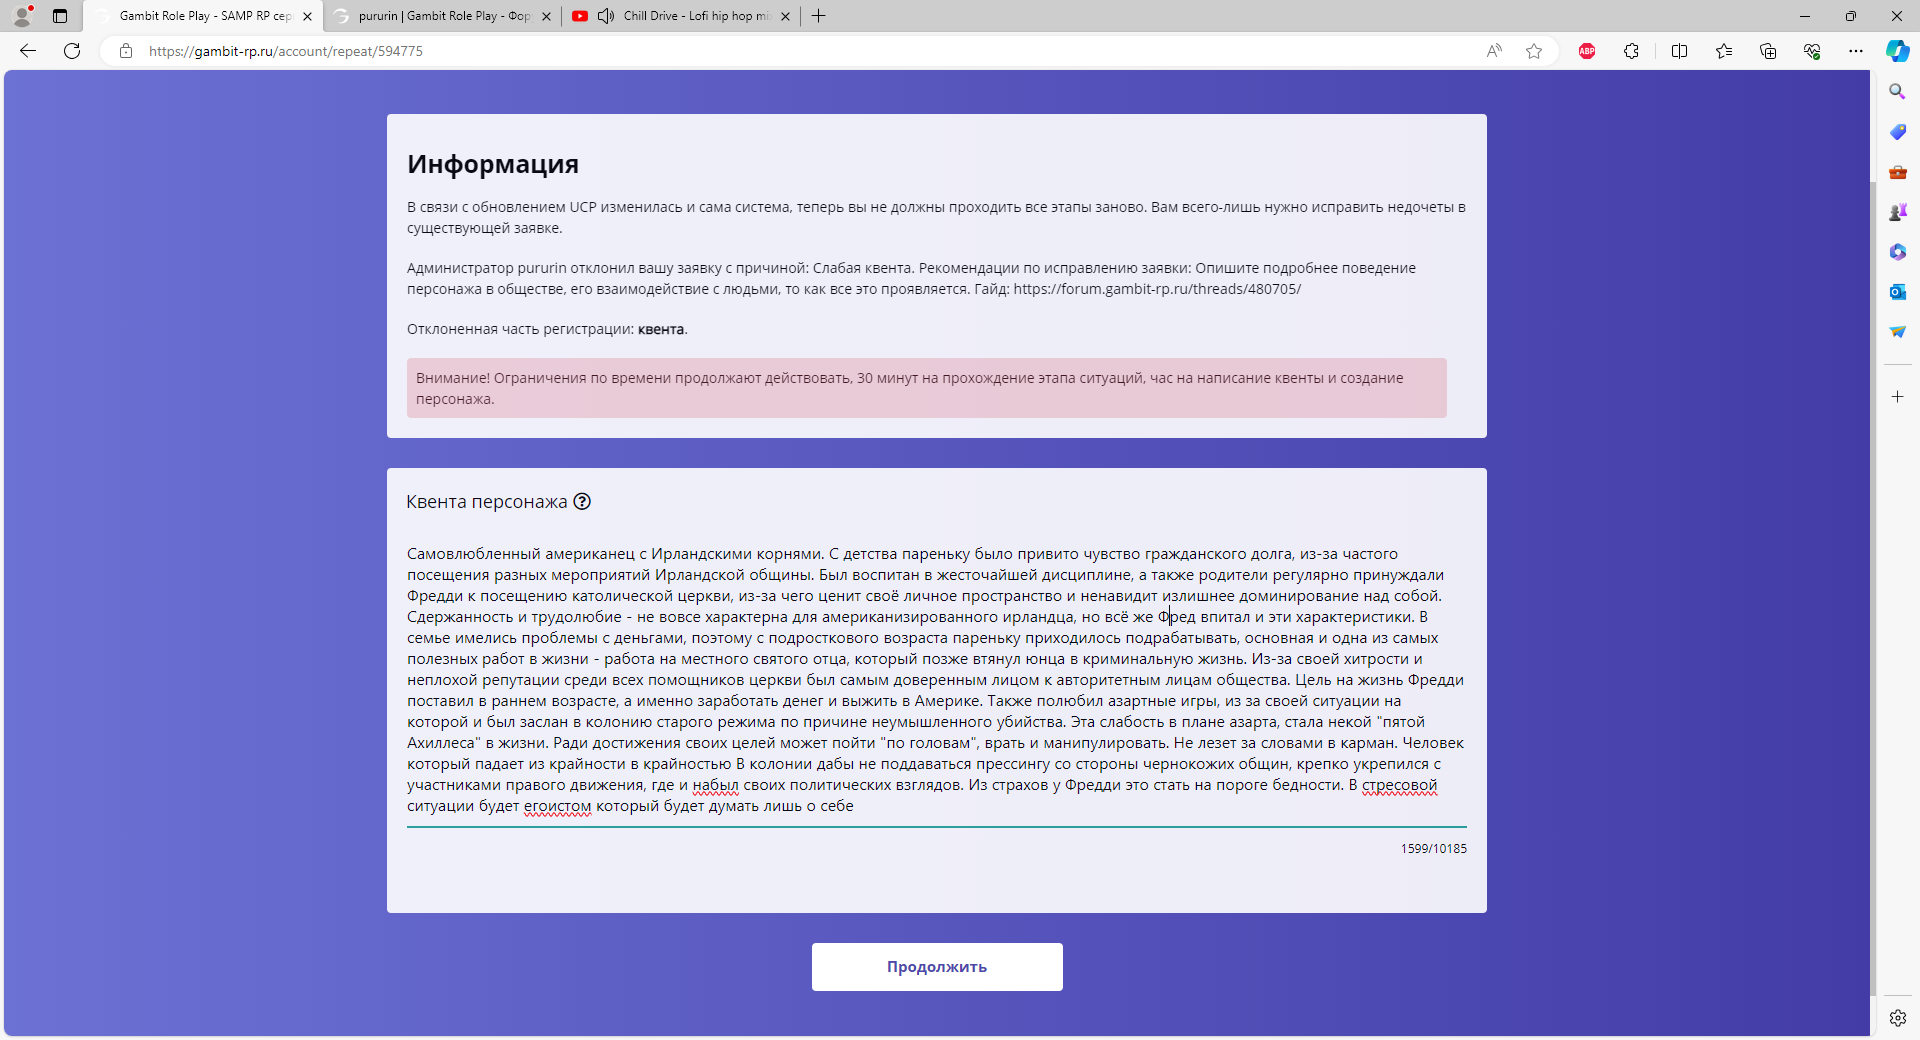Reload the current page
Viewport: 1920px width, 1040px height.
coord(72,51)
